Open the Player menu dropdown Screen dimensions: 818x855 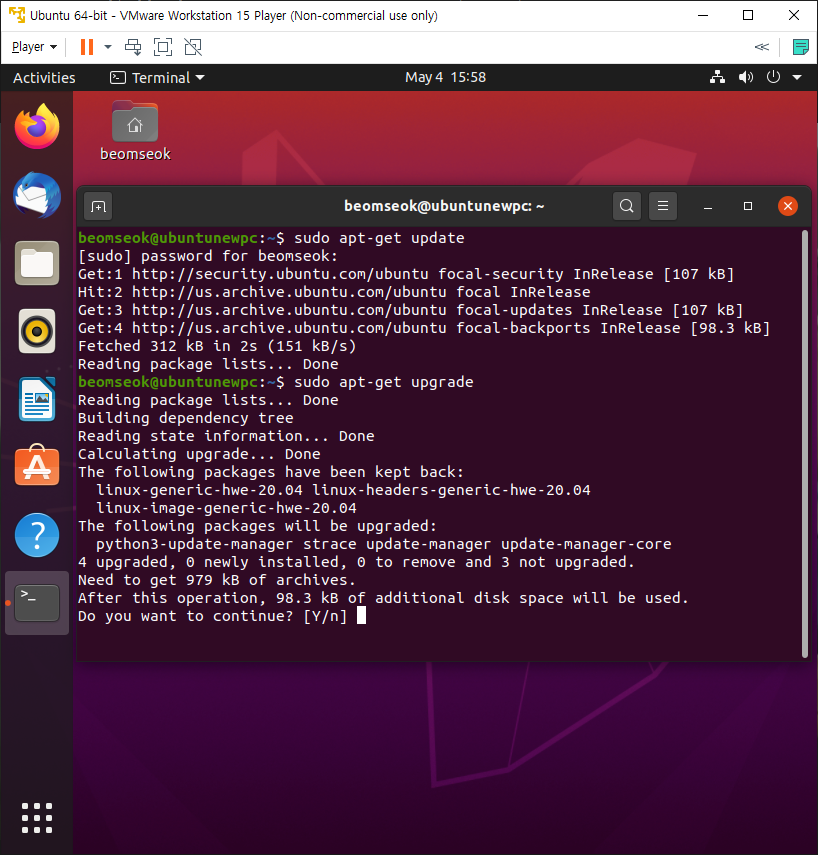coord(34,47)
